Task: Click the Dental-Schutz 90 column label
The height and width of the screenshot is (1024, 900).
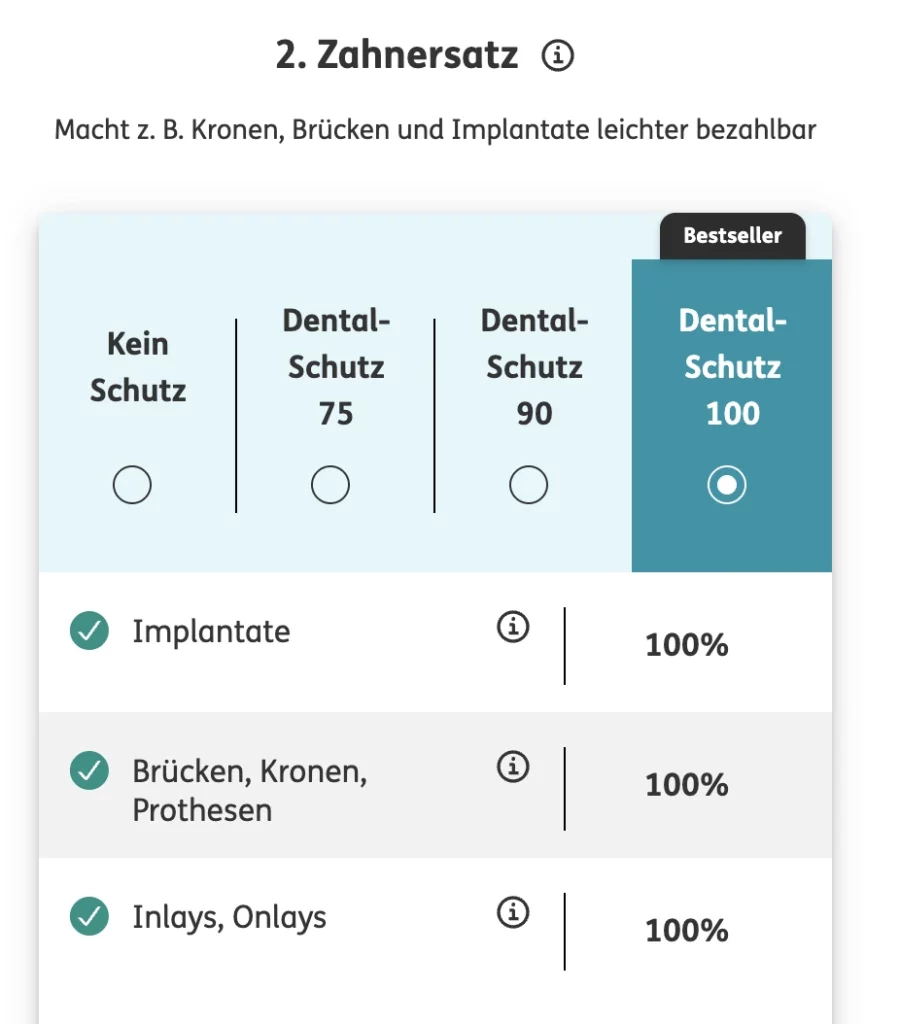Action: click(534, 367)
